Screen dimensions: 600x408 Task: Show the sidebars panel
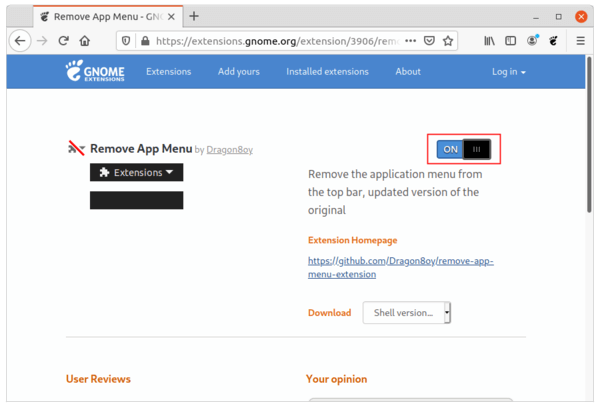510,41
